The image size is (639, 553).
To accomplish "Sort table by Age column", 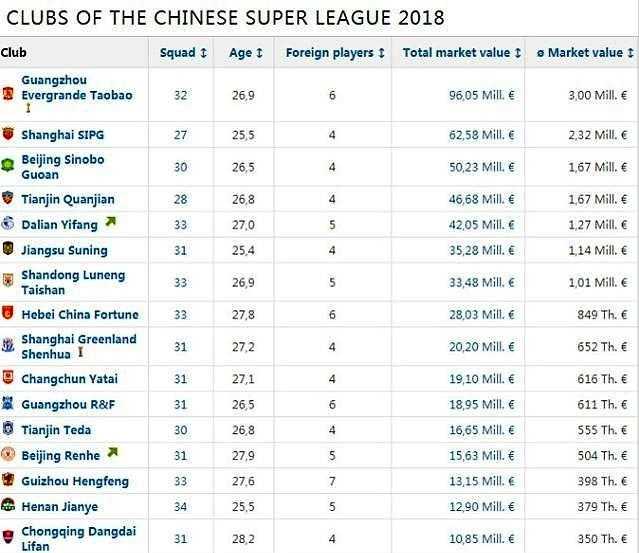I will pos(246,53).
